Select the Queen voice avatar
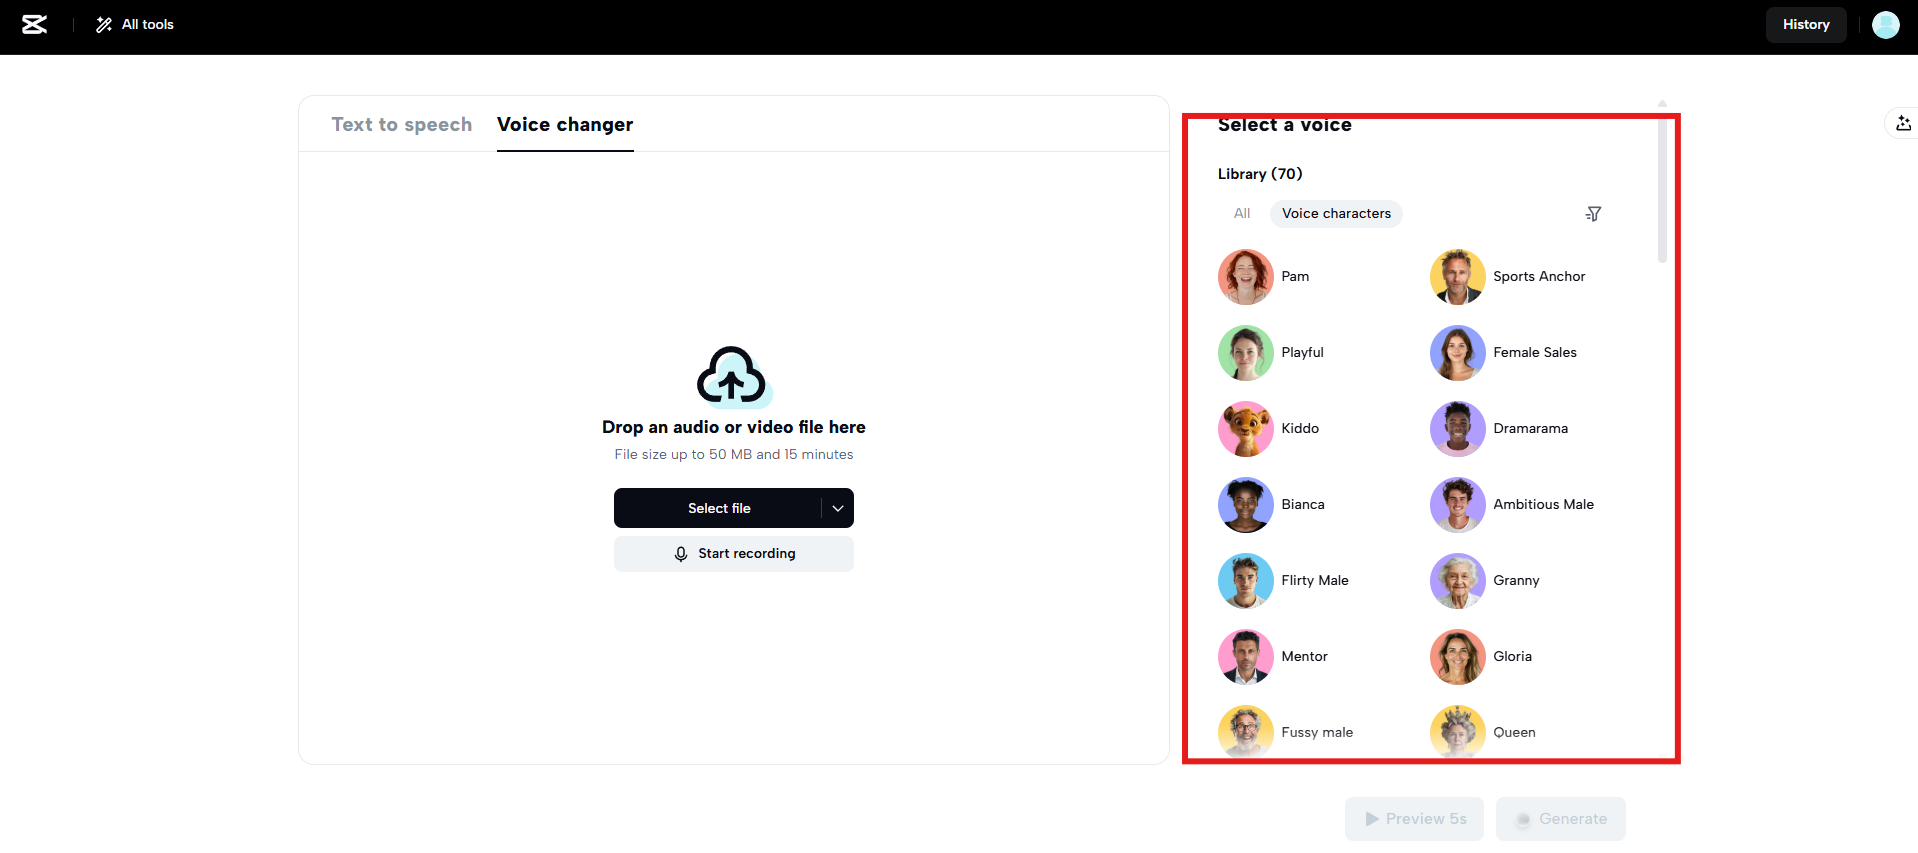Viewport: 1918px width, 853px height. [1458, 732]
